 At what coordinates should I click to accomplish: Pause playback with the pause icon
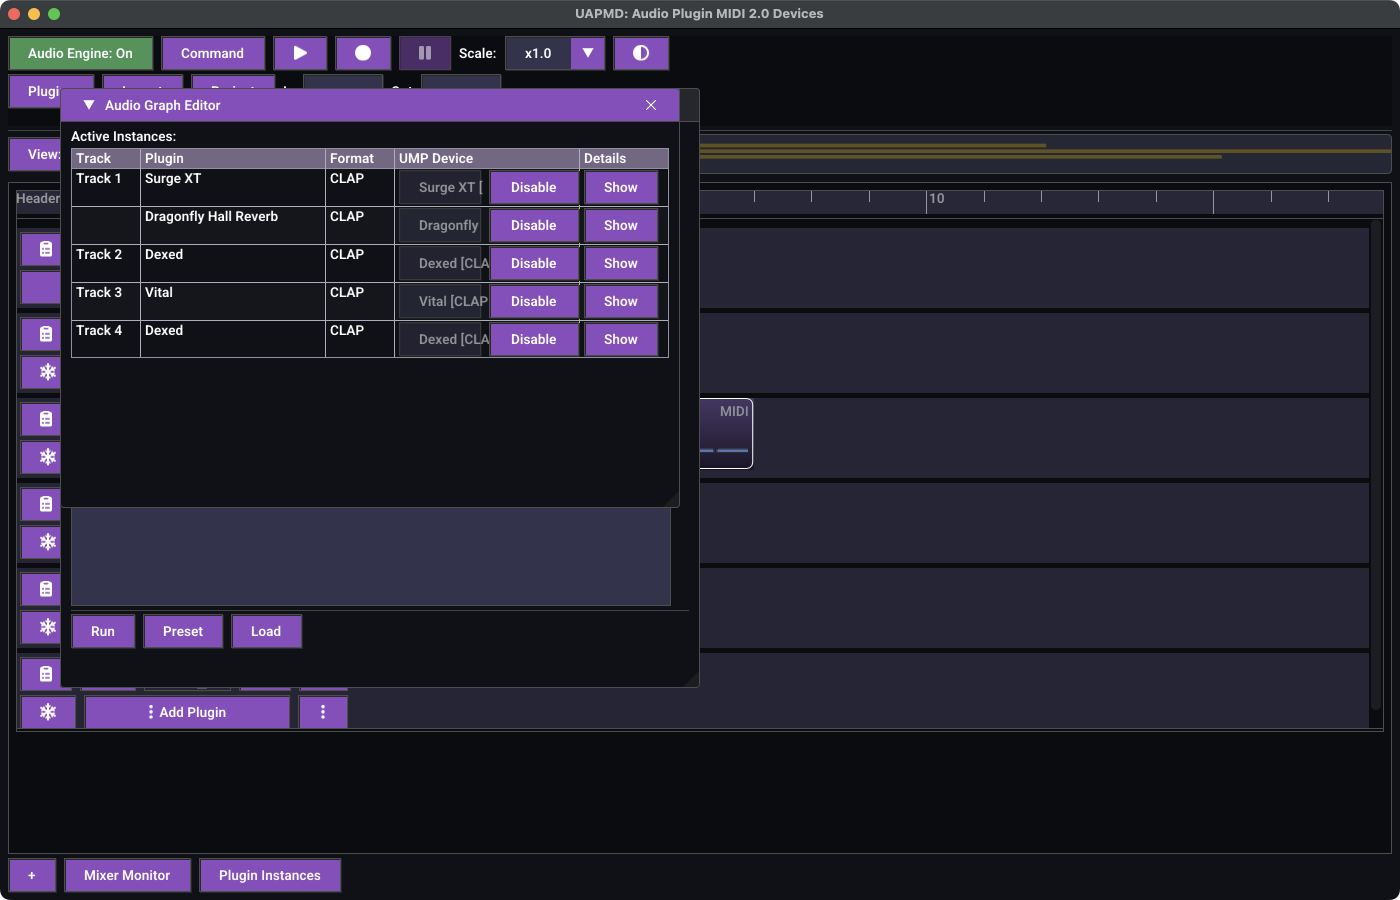pos(425,53)
